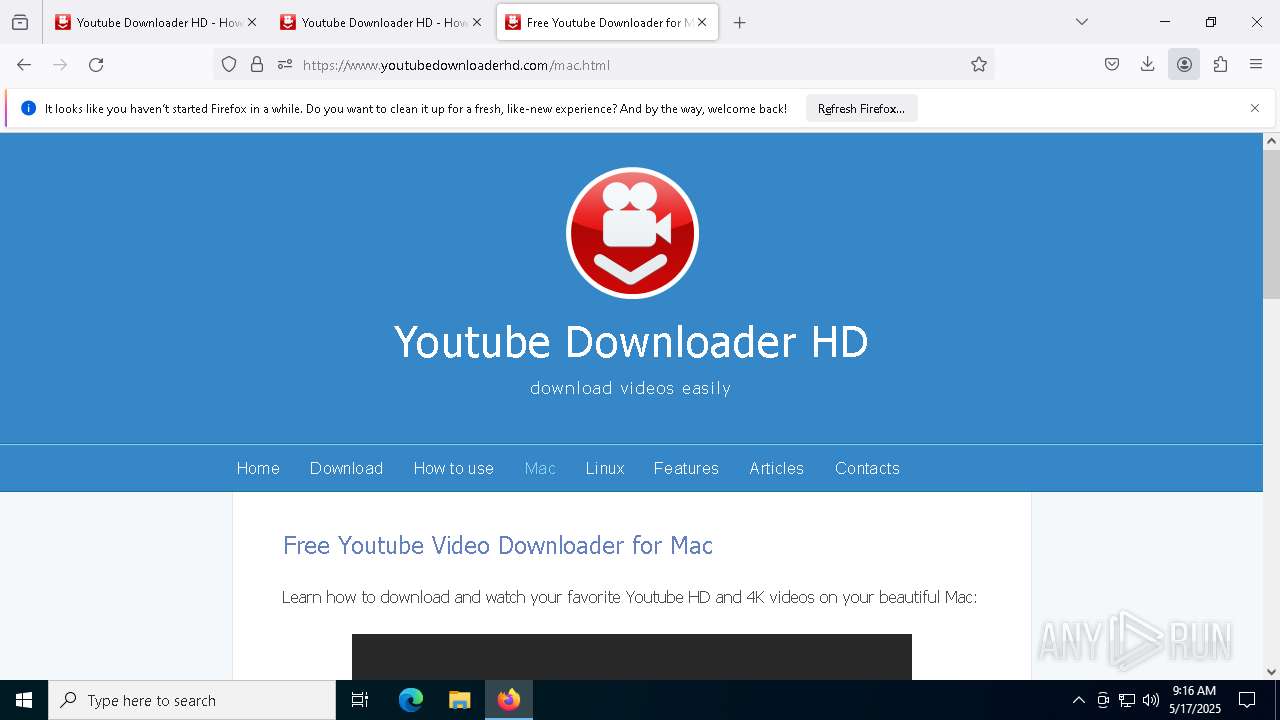Image resolution: width=1280 pixels, height=720 pixels.
Task: Save page to Pocket
Action: pos(1112,65)
